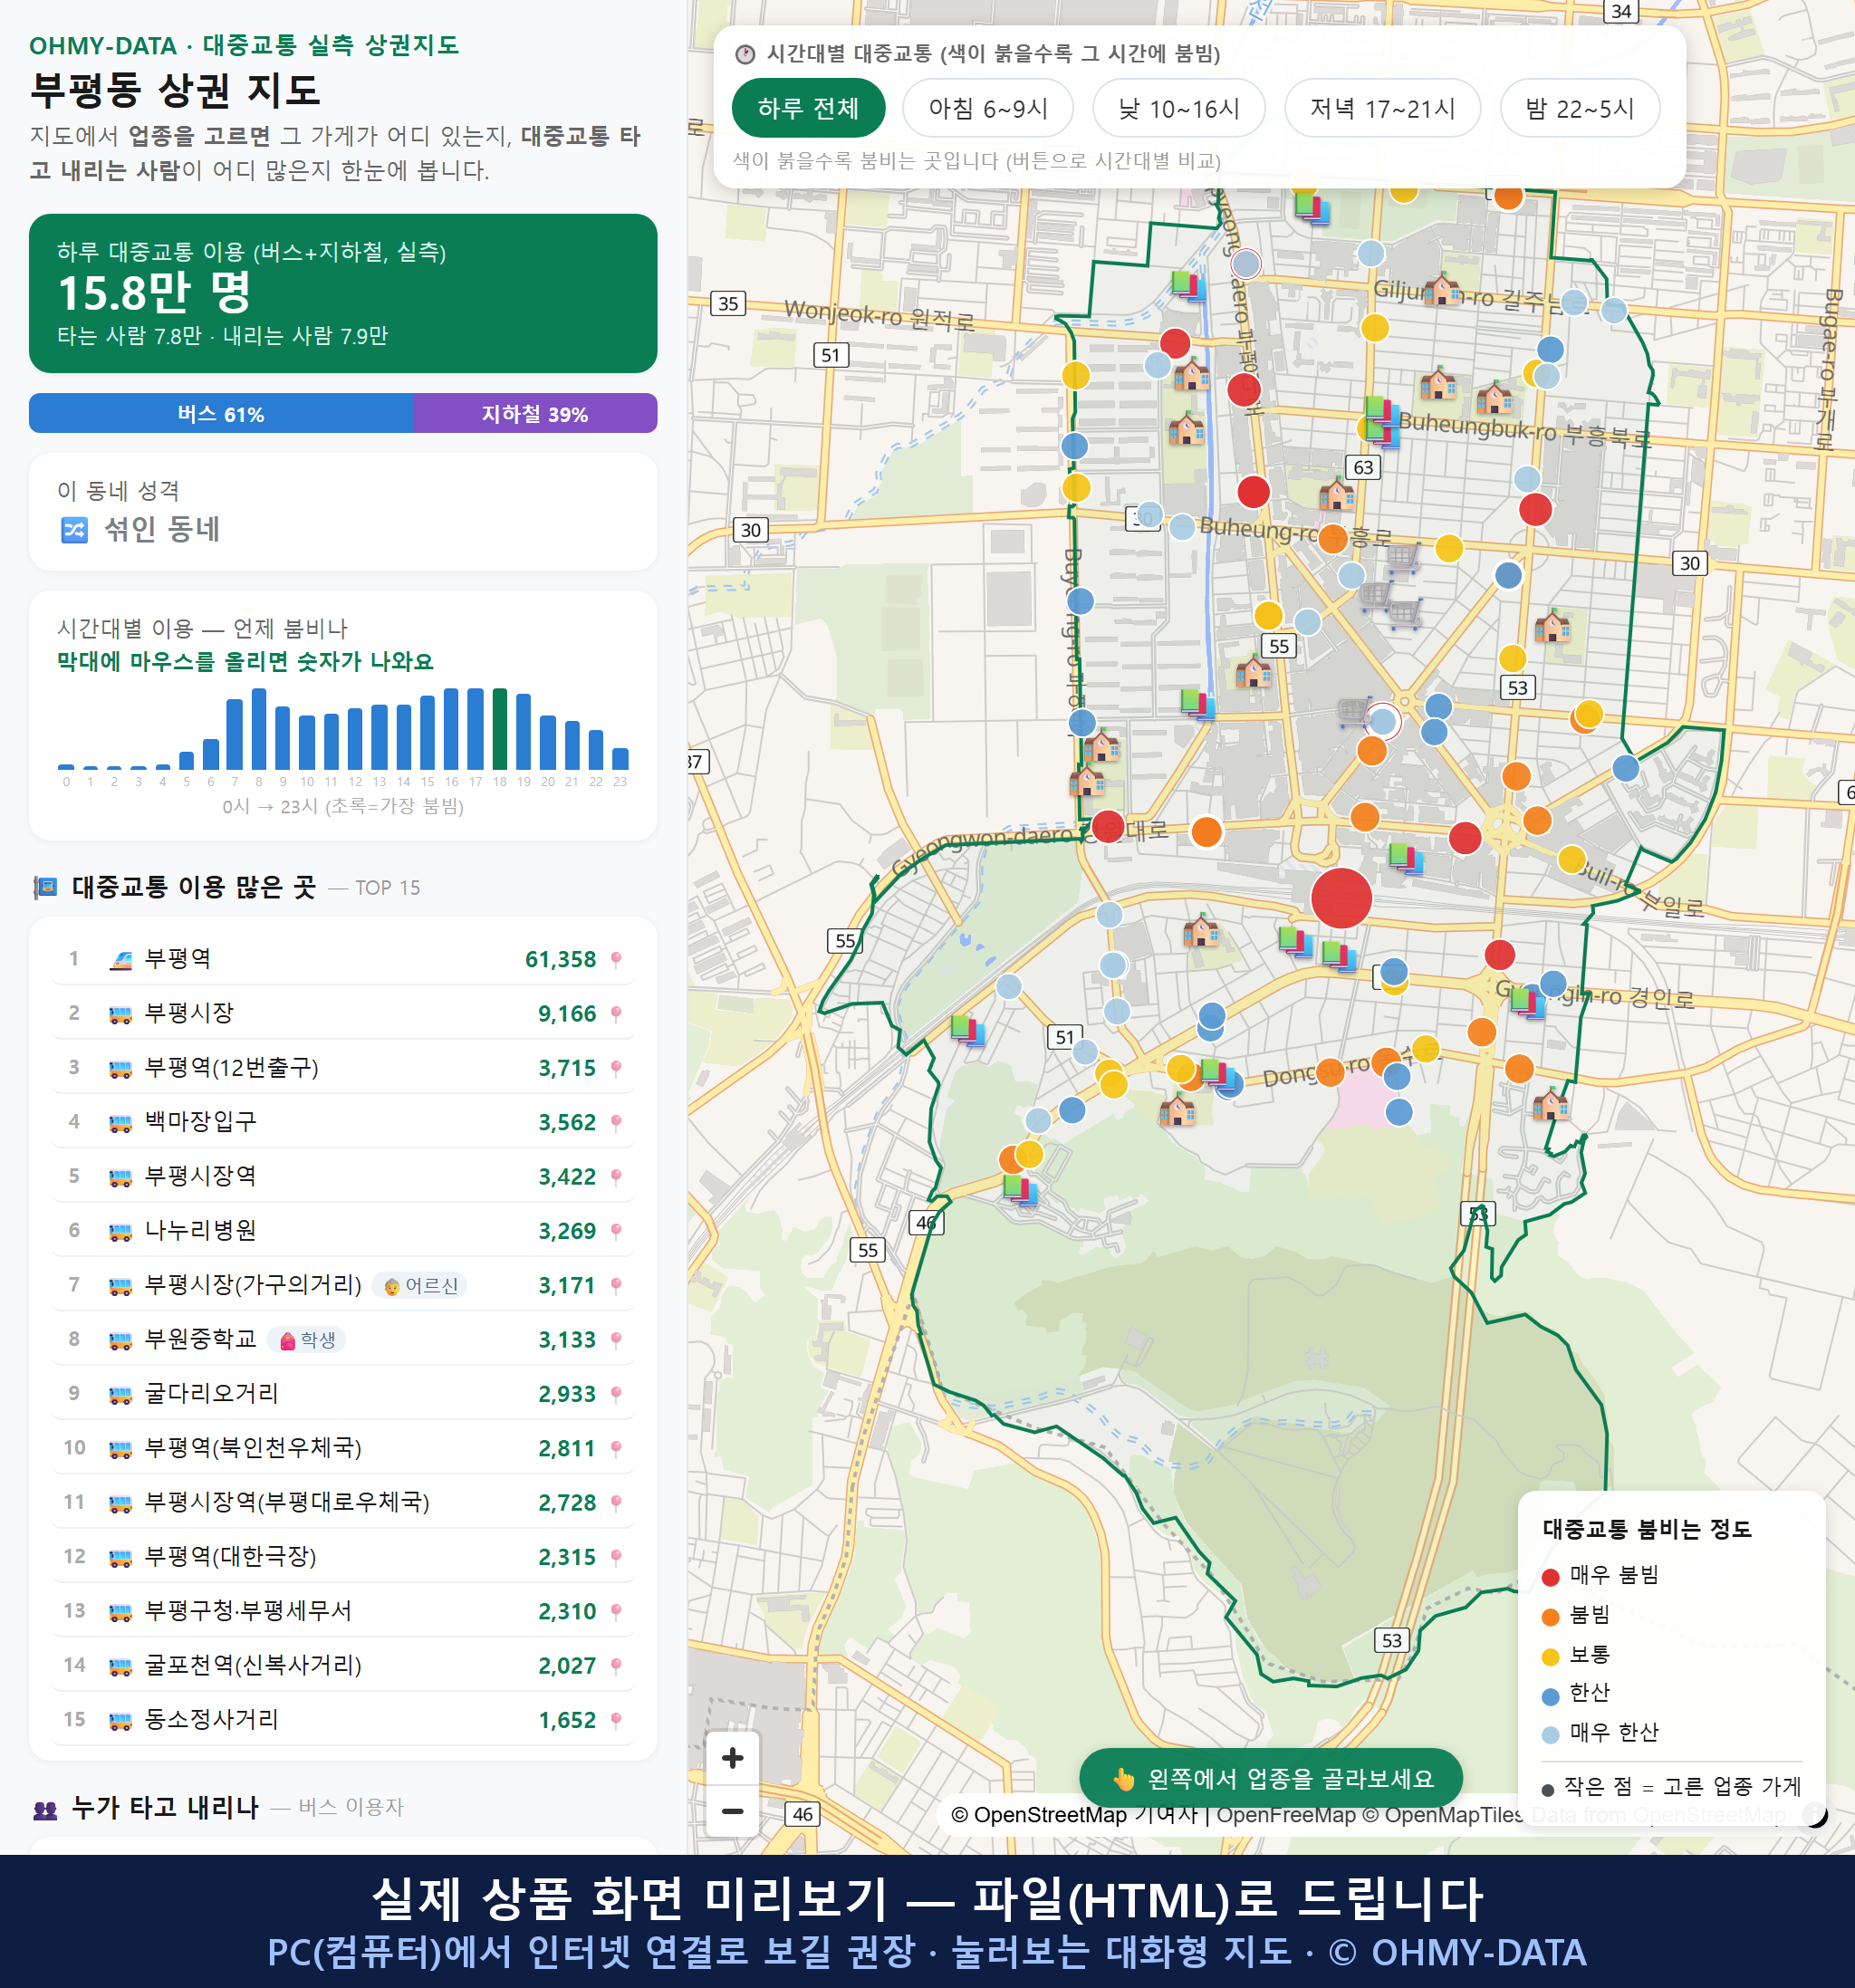The height and width of the screenshot is (1988, 1855).
Task: Select the 하루 전체 time filter
Action: 808,108
